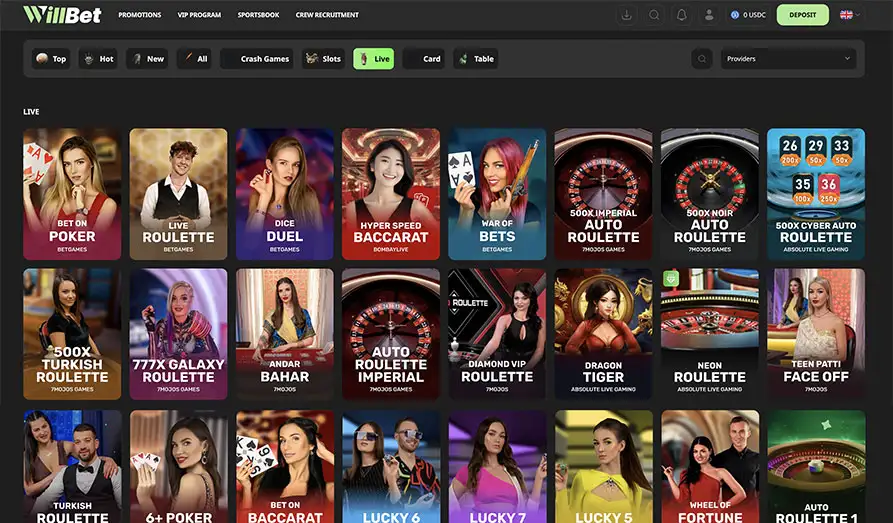This screenshot has width=893, height=523.
Task: Open the download app icon
Action: point(626,15)
